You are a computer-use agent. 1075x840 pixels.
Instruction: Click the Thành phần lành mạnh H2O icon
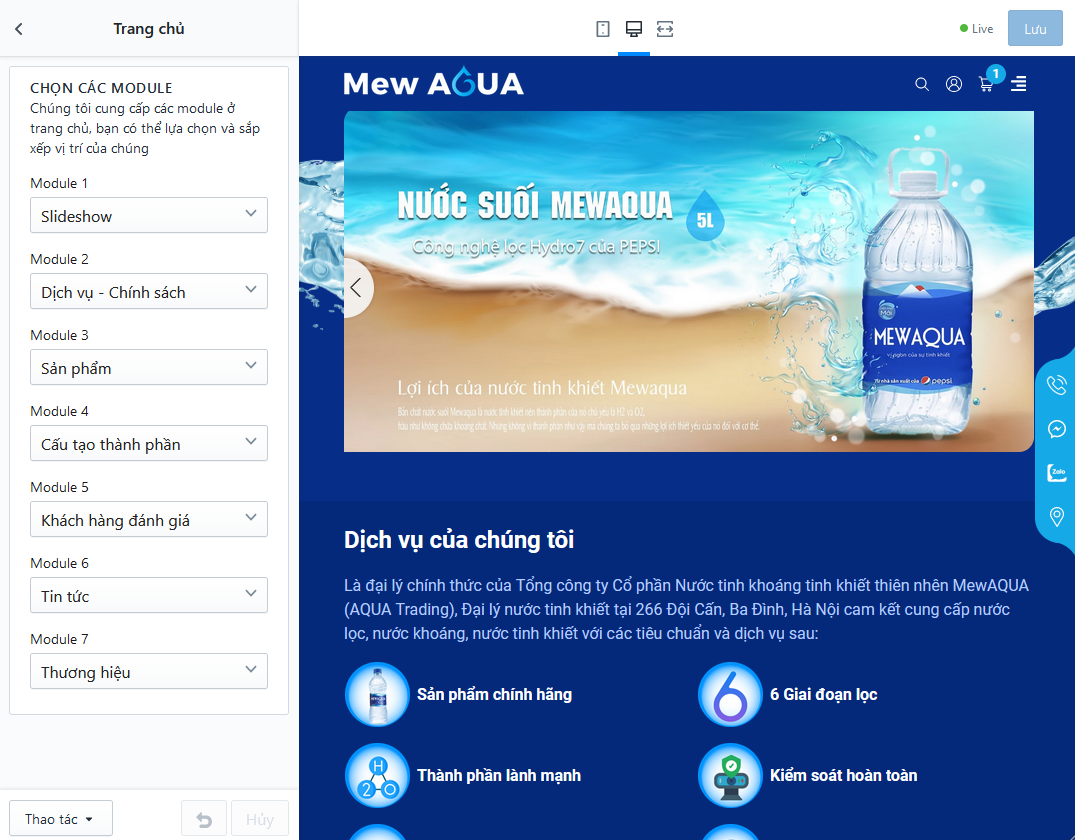tap(377, 776)
